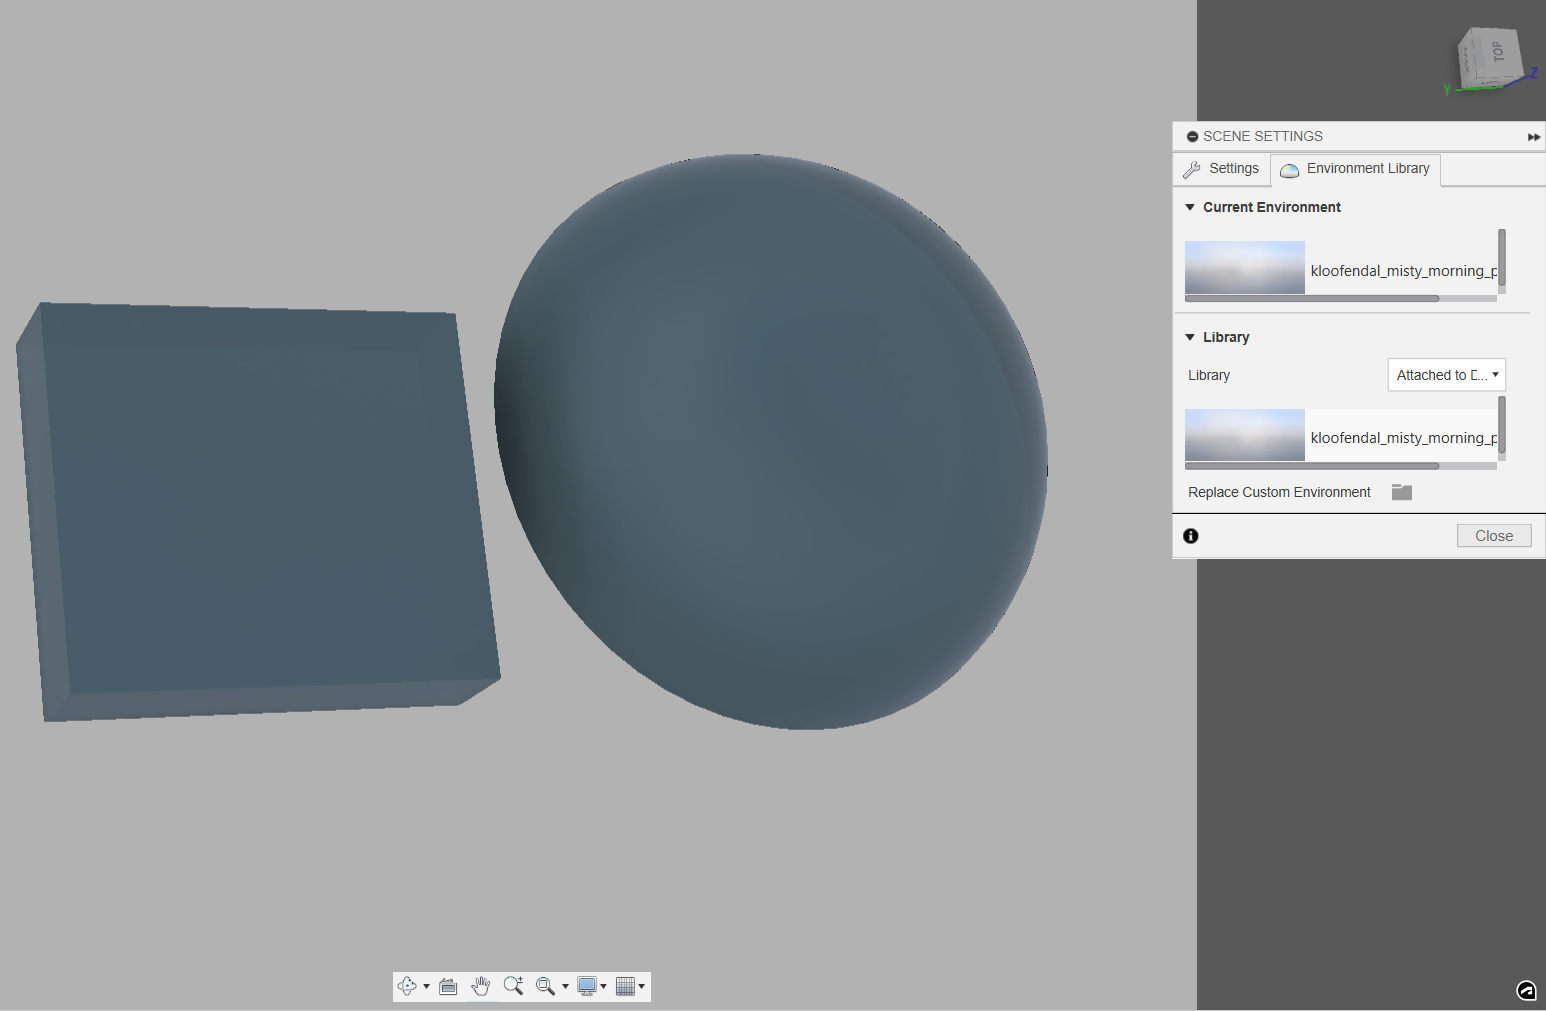Open the Orbit tool dropdown arrow

click(x=426, y=986)
